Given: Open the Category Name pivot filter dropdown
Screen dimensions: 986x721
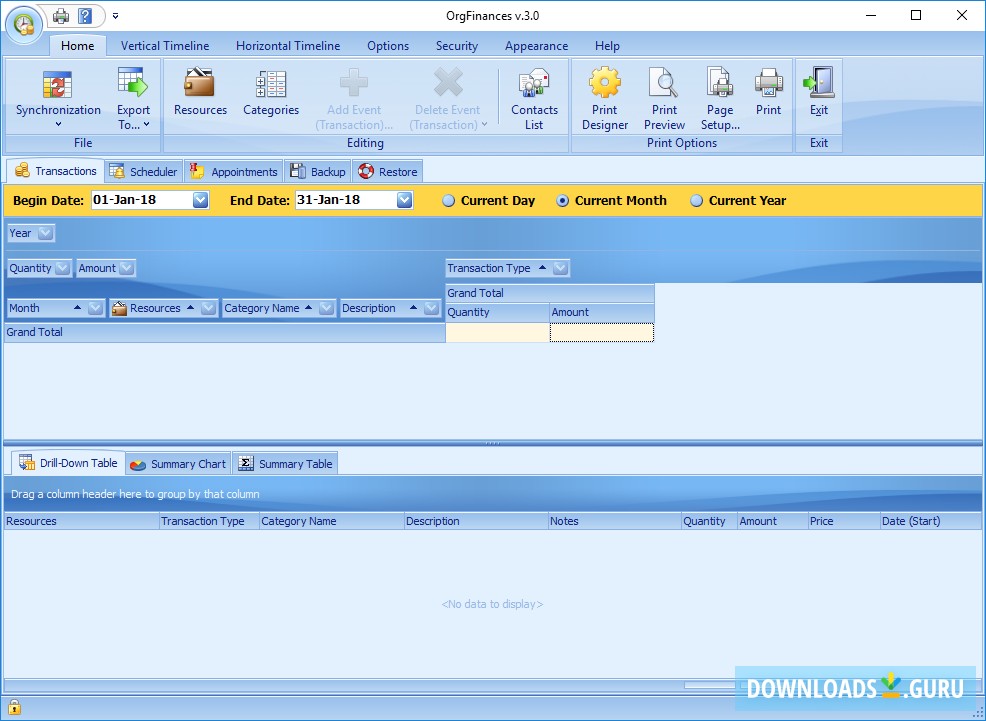Looking at the screenshot, I should click(326, 309).
